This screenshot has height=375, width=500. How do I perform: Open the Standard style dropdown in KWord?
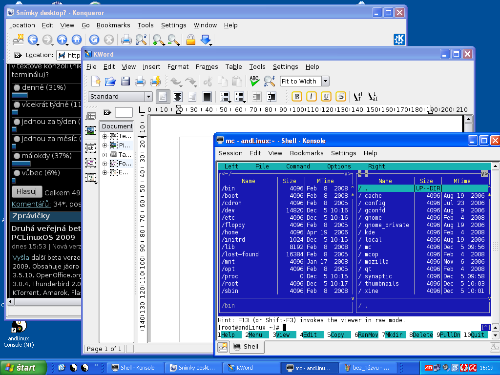click(x=148, y=97)
